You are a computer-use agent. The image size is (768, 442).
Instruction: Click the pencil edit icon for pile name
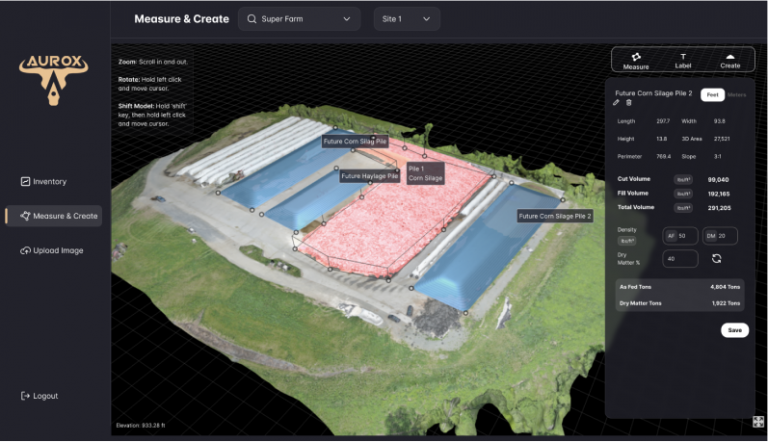pyautogui.click(x=617, y=103)
